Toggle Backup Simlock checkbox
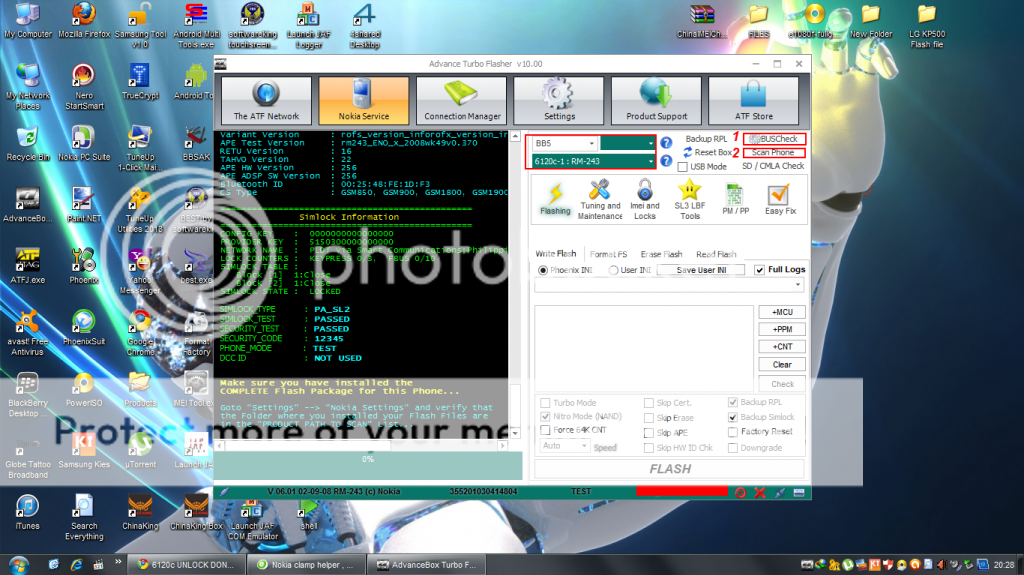The width and height of the screenshot is (1024, 575). pos(733,417)
